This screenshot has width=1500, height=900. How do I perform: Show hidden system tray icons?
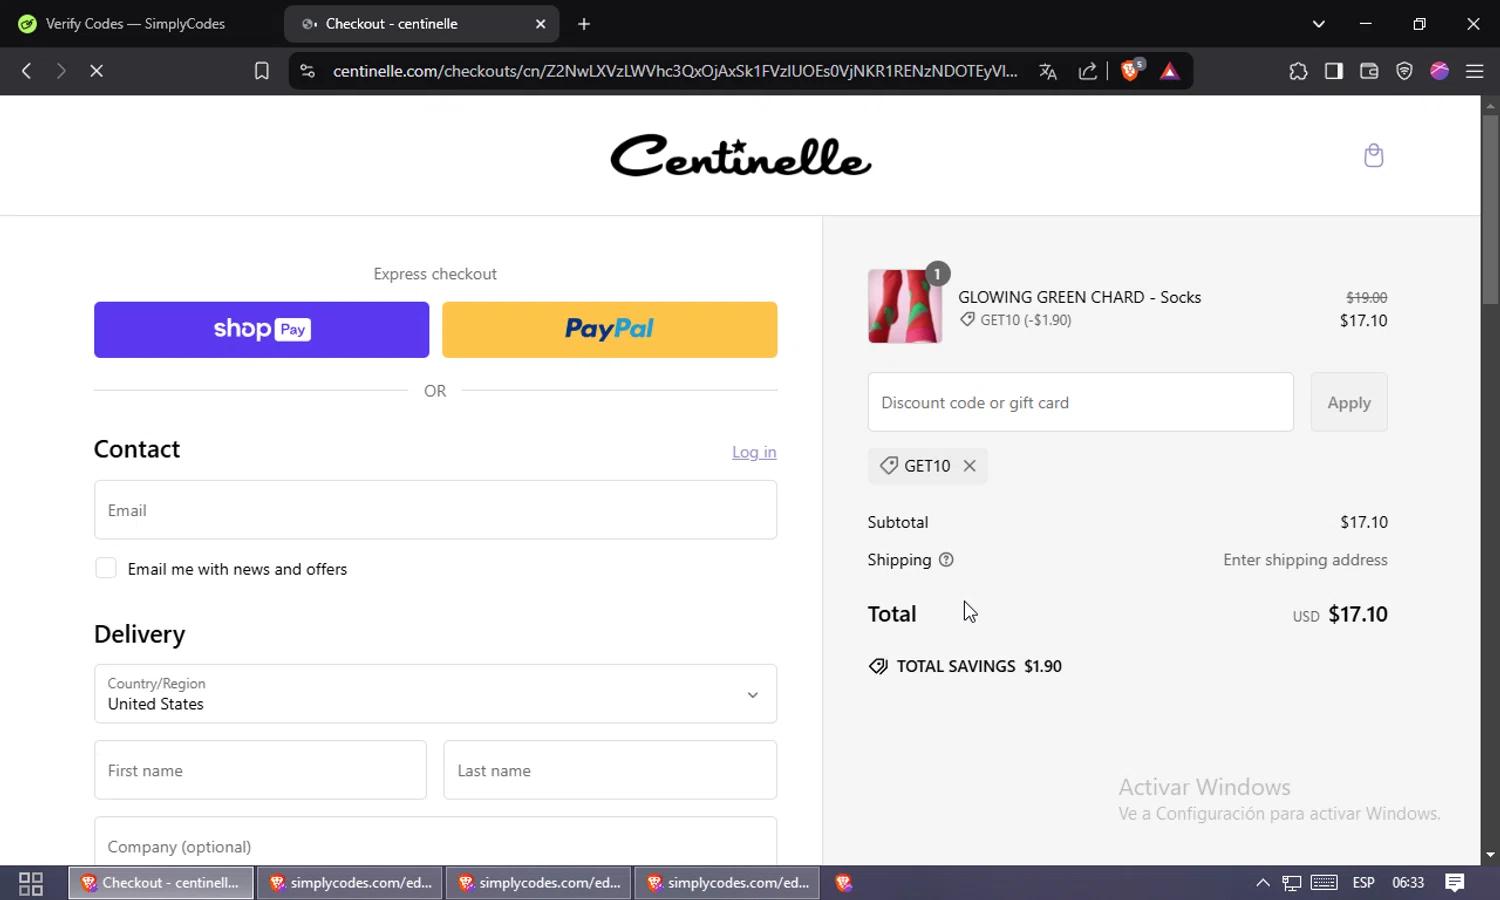coord(1262,883)
